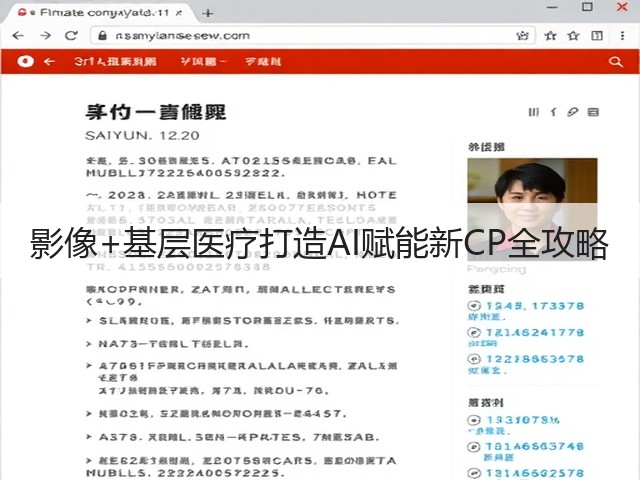Click the columns icon beside article title
640x480 pixels.
pos(533,112)
